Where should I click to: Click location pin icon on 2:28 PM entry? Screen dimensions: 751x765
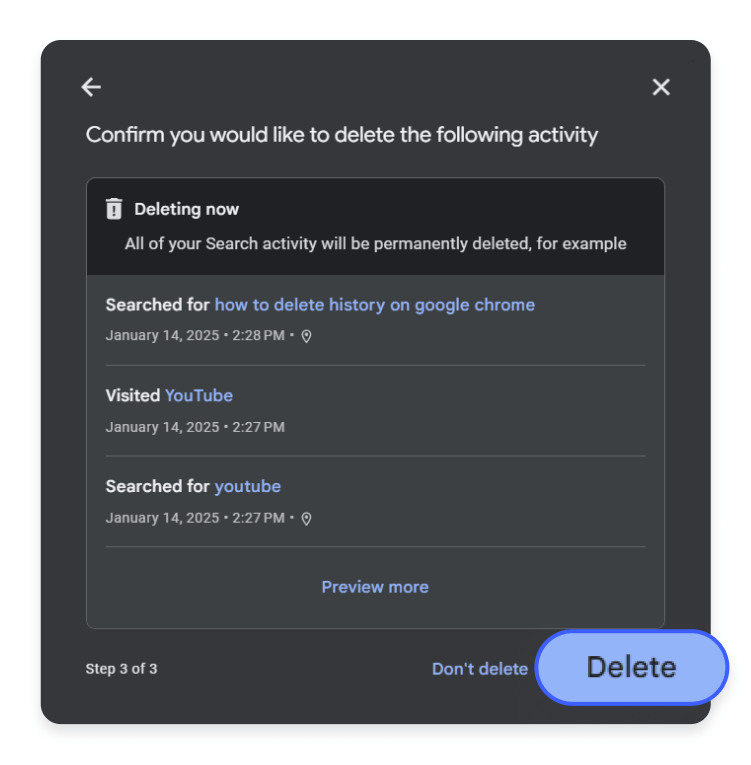click(306, 336)
